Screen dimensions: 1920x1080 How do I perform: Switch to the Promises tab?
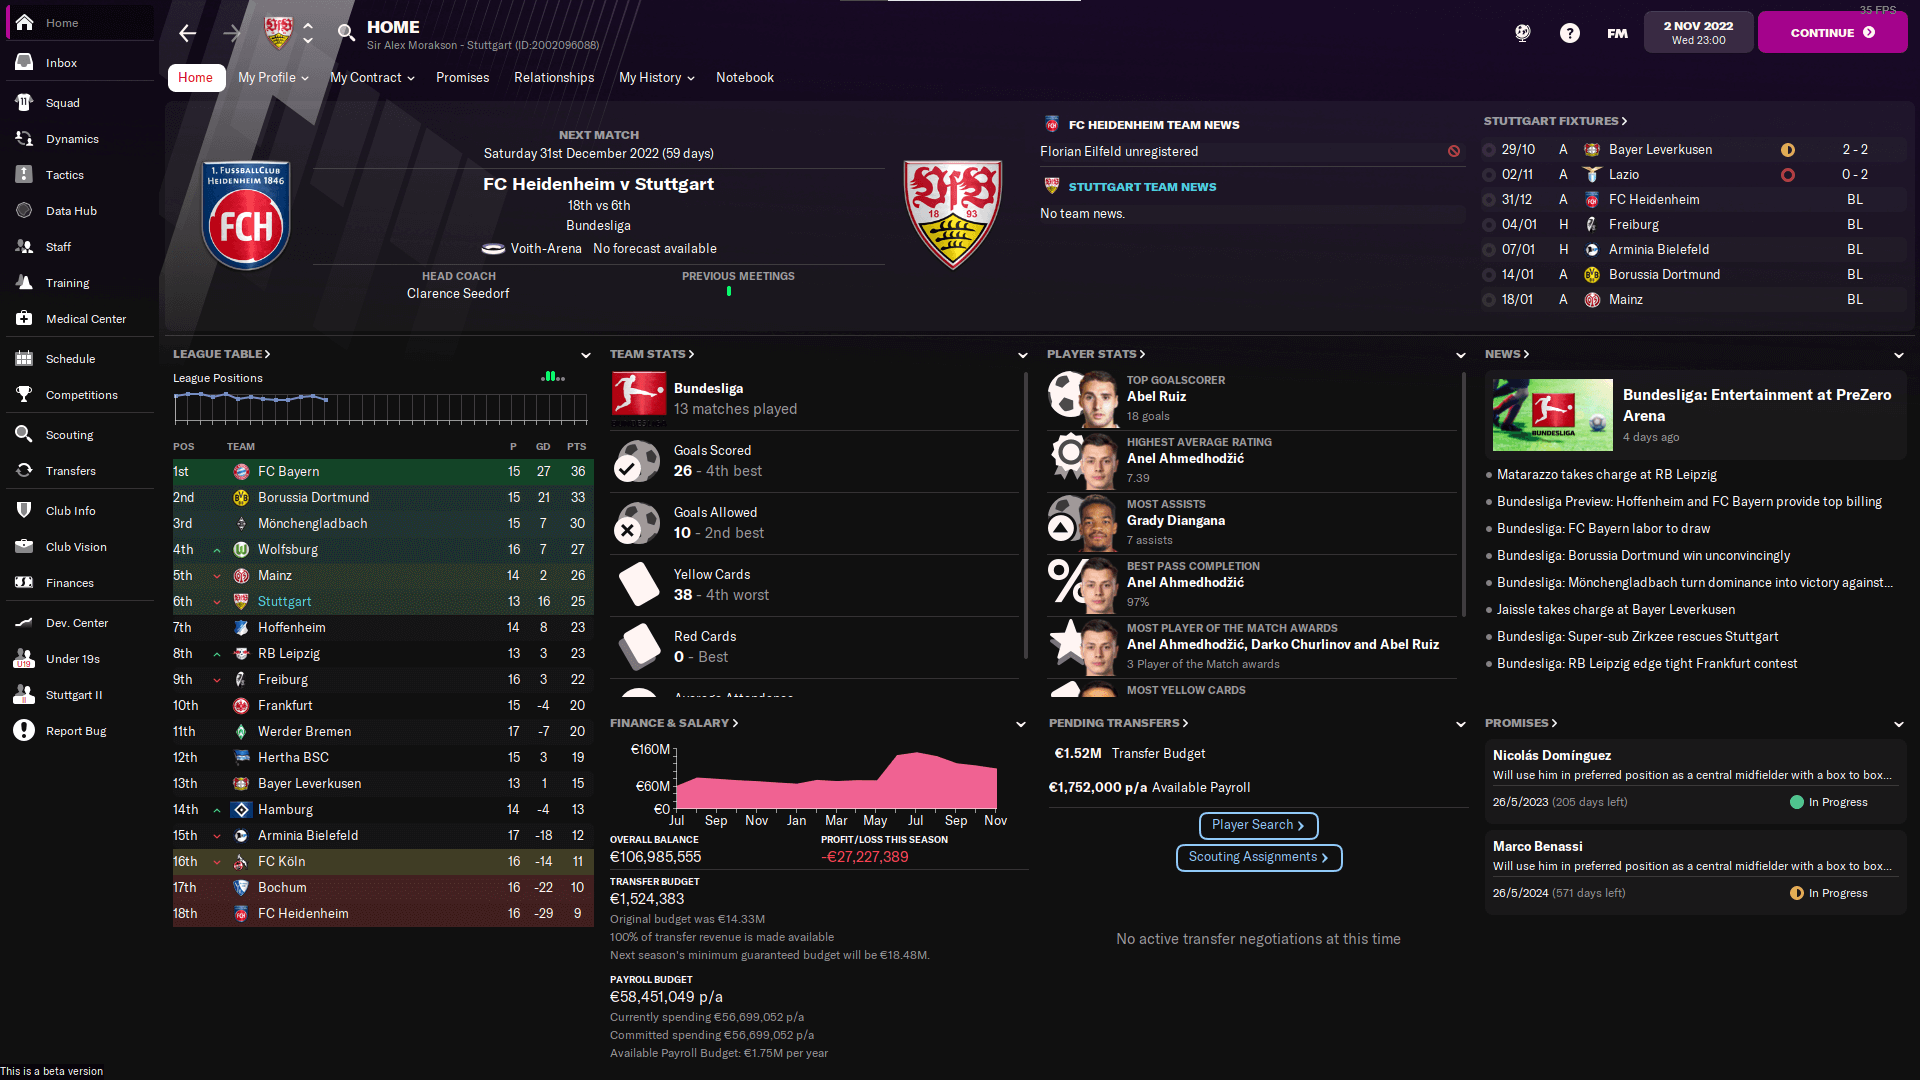(462, 78)
